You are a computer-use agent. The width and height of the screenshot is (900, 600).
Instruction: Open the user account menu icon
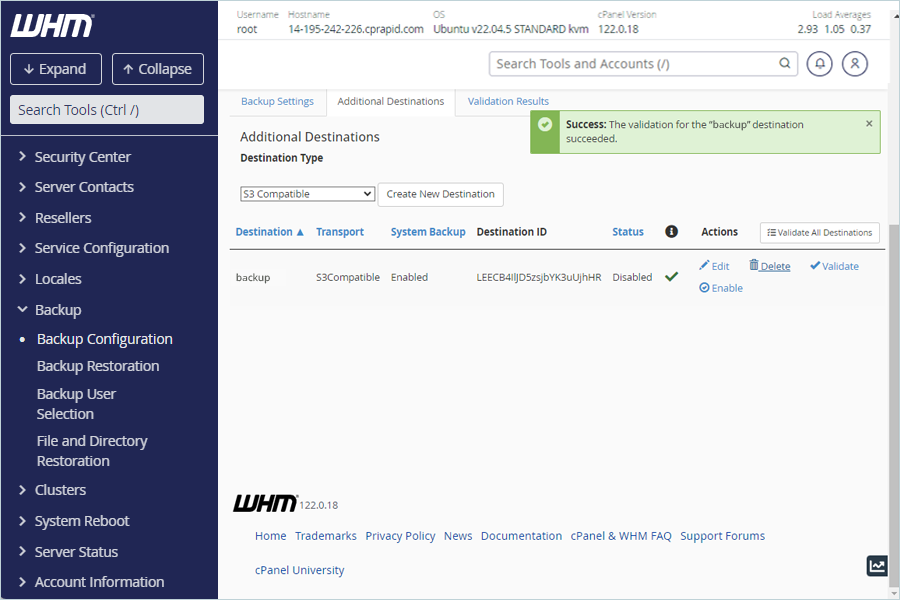click(855, 64)
